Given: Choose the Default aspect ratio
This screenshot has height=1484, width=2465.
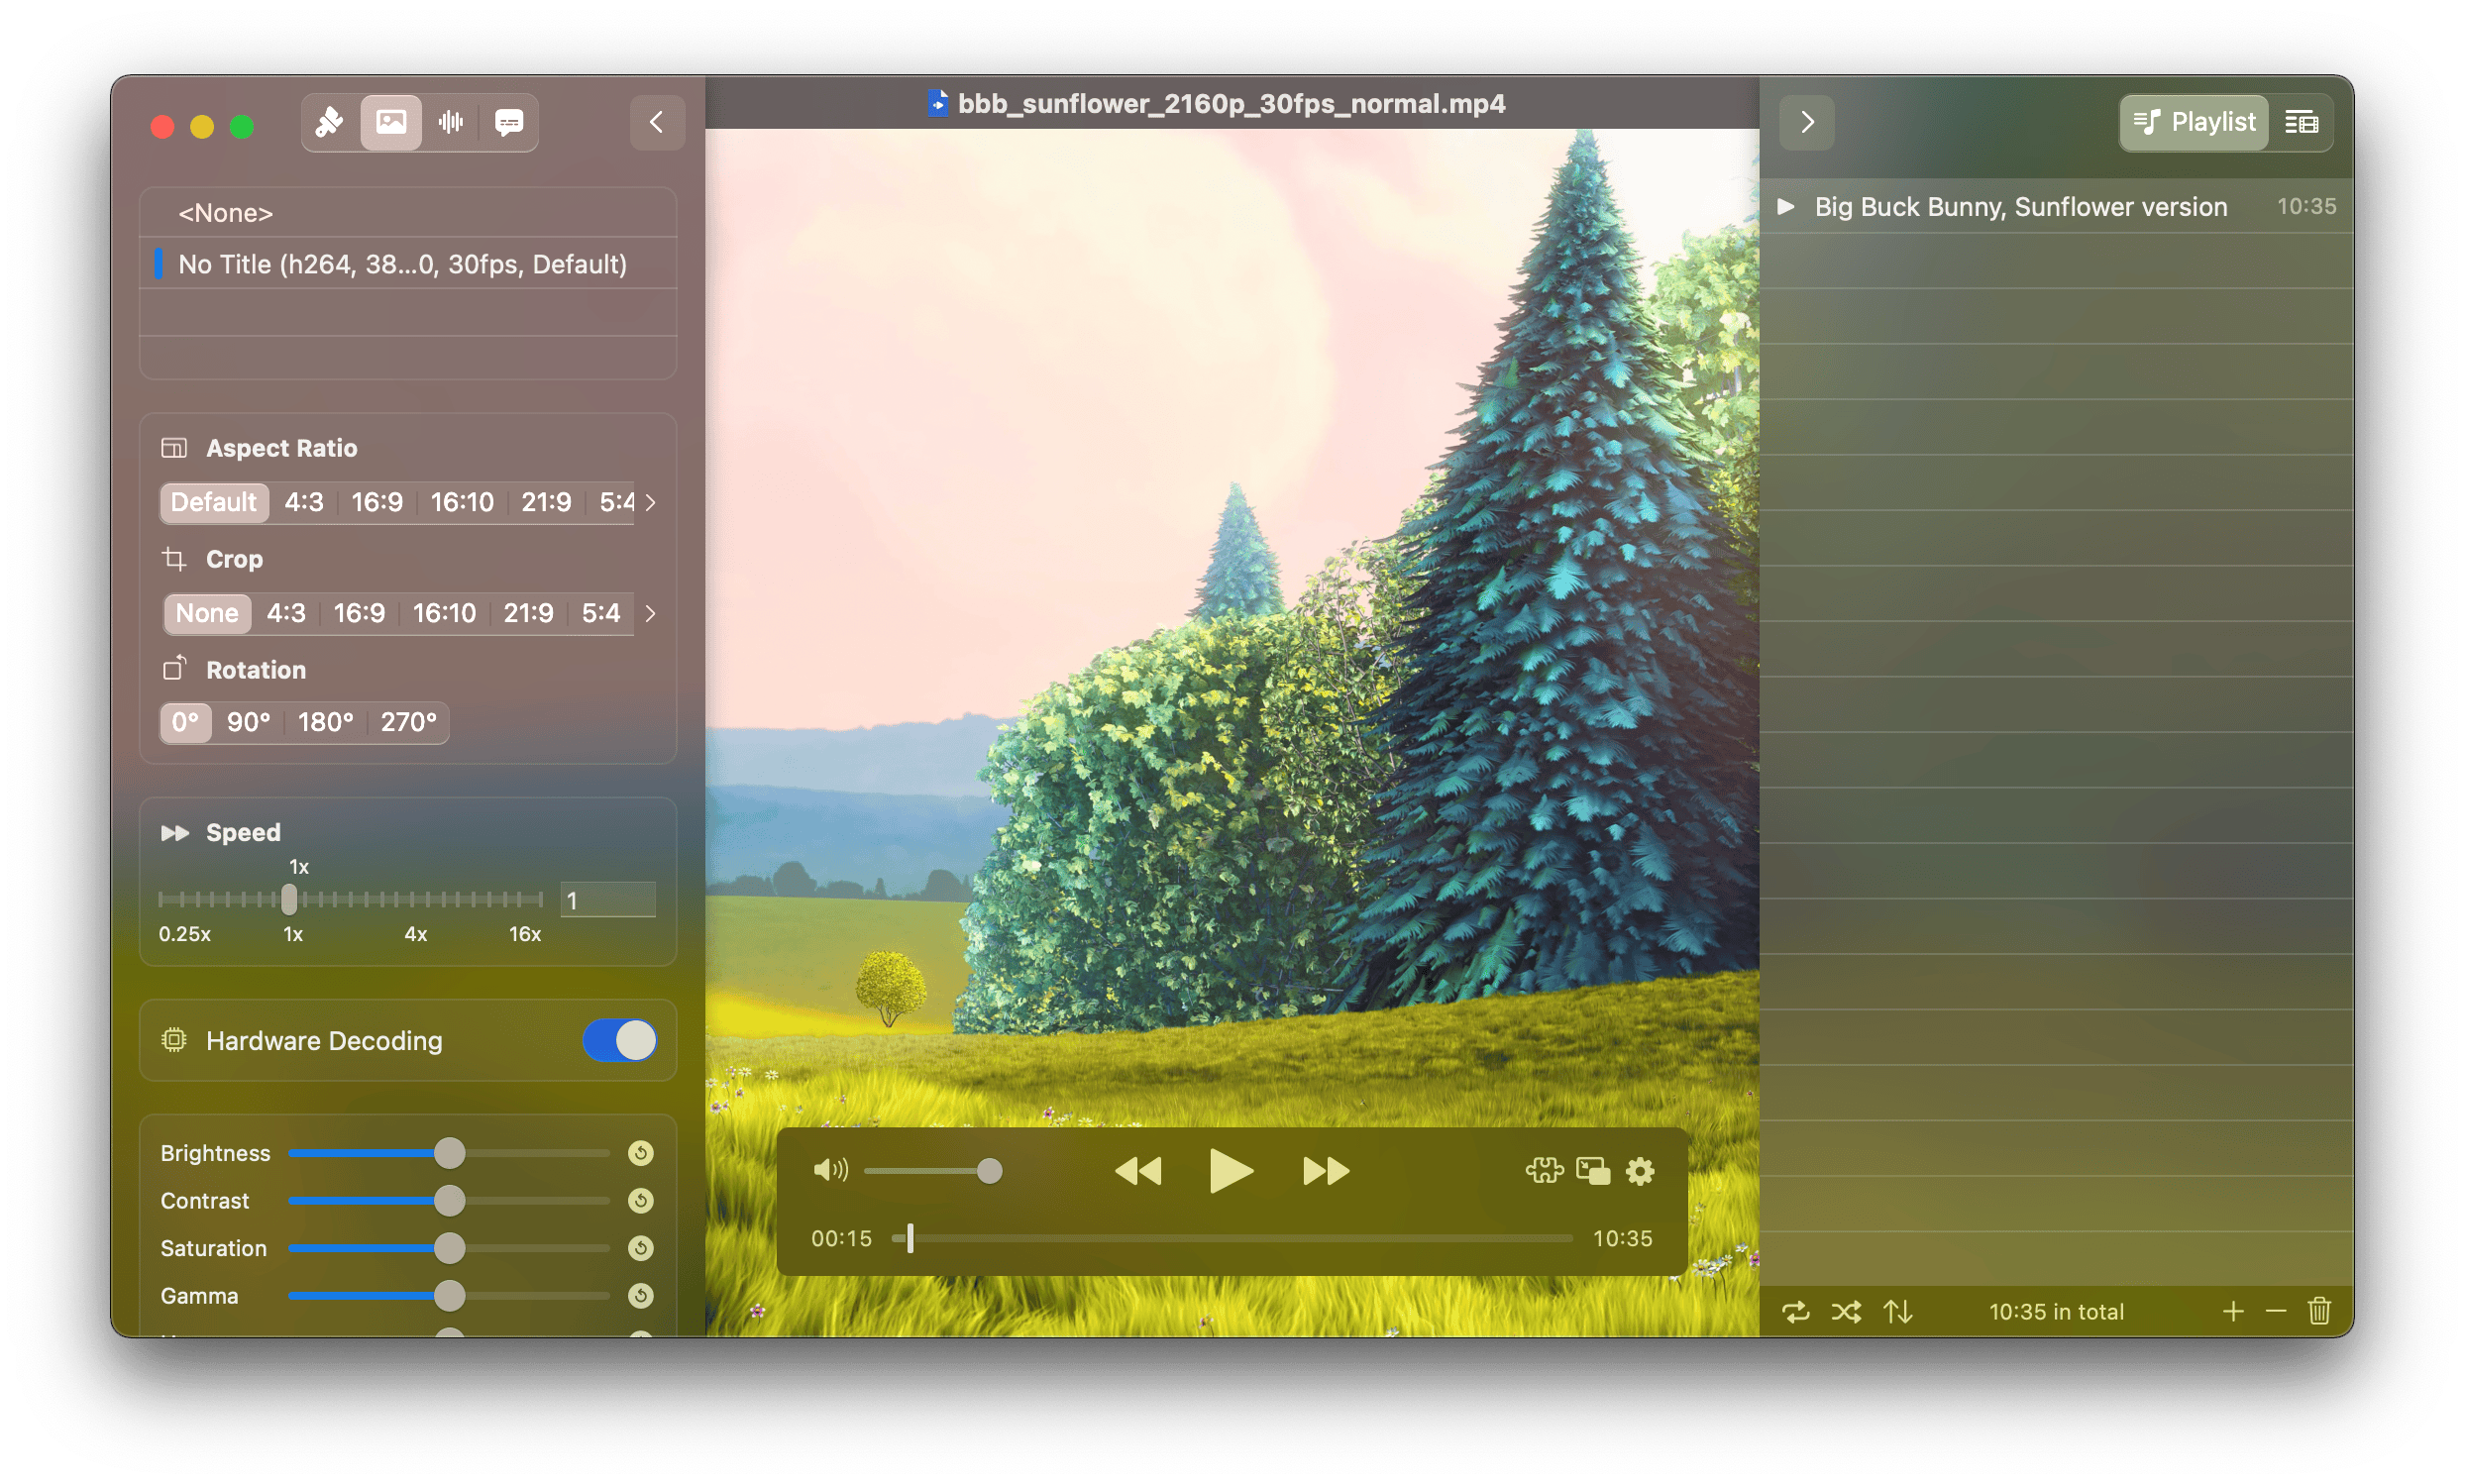Looking at the screenshot, I should click(x=214, y=502).
